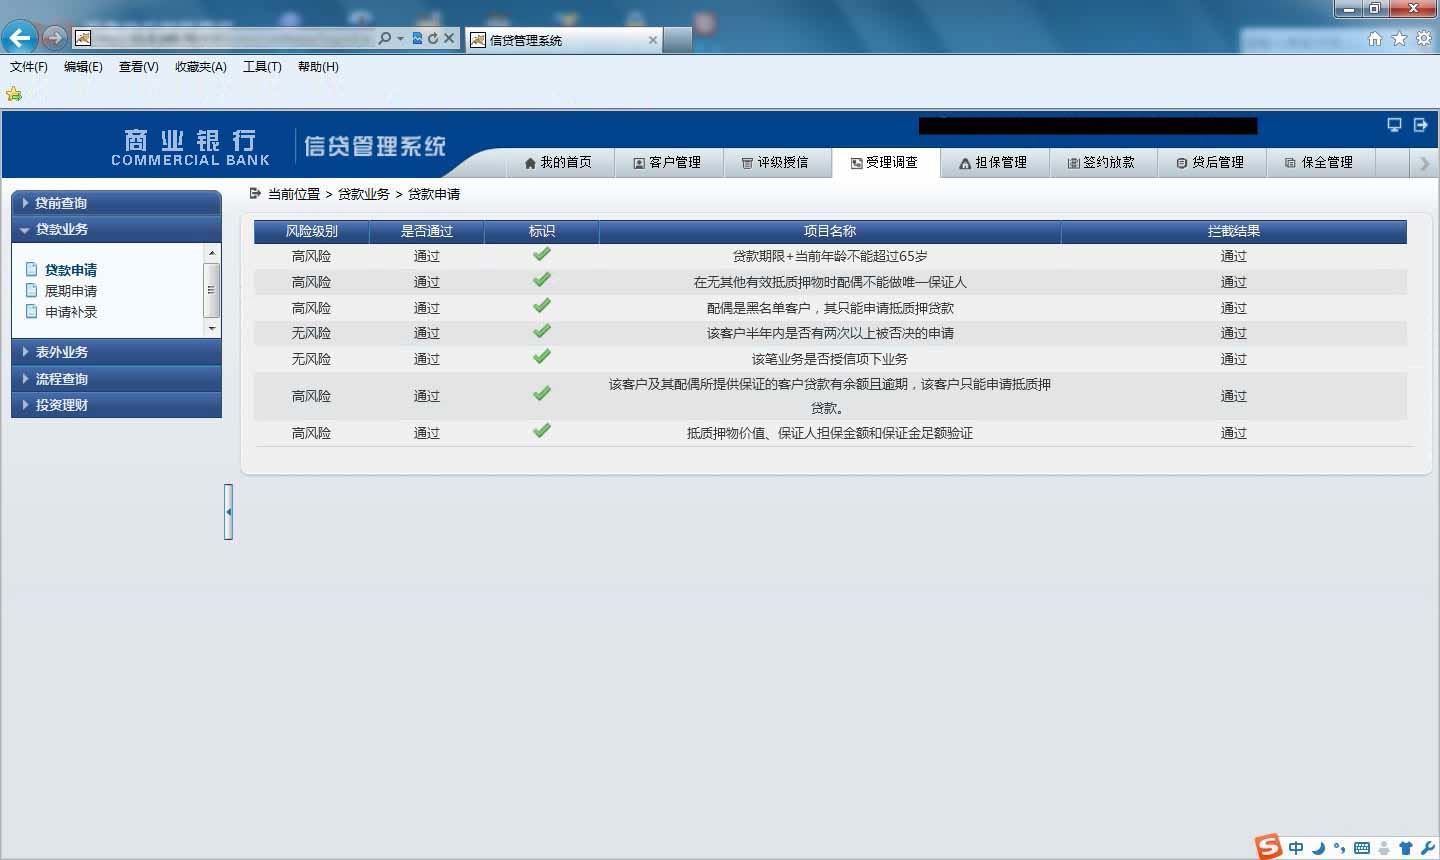1440x860 pixels.
Task: Click the sidebar list scroll-up arrow
Action: point(211,254)
